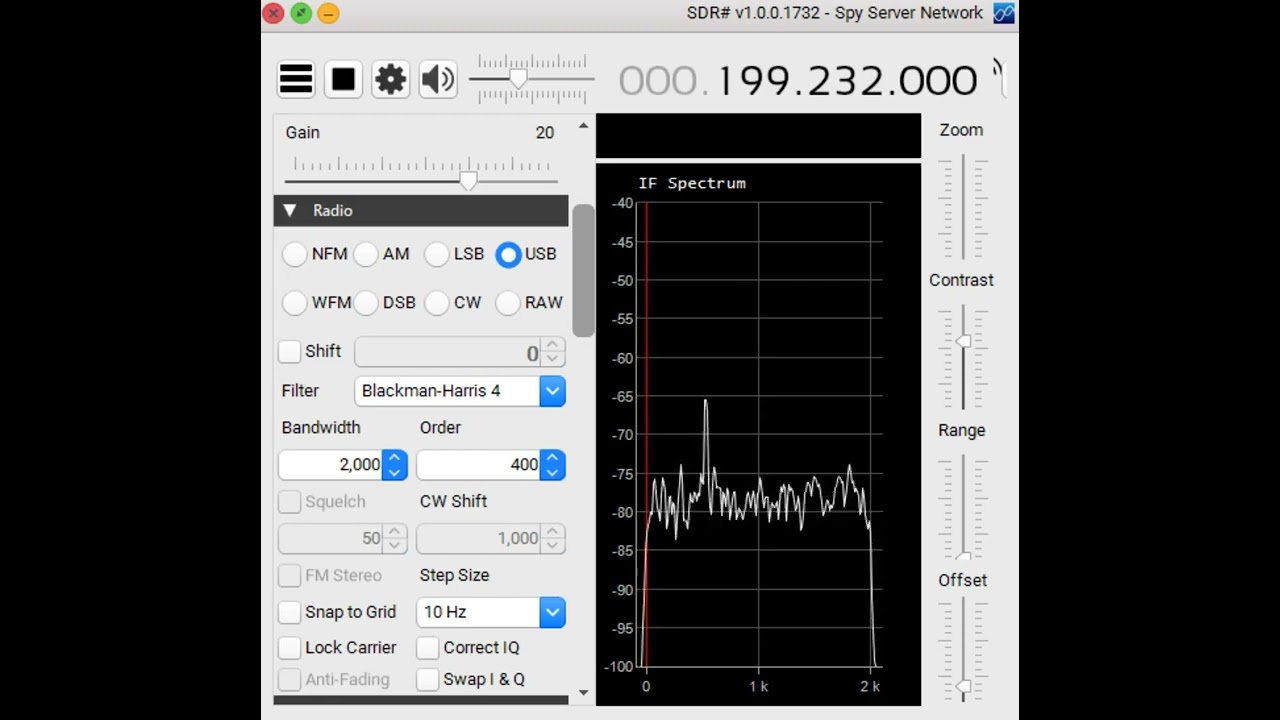Click the Contrast vertical slider
The width and height of the screenshot is (1280, 720).
point(963,357)
